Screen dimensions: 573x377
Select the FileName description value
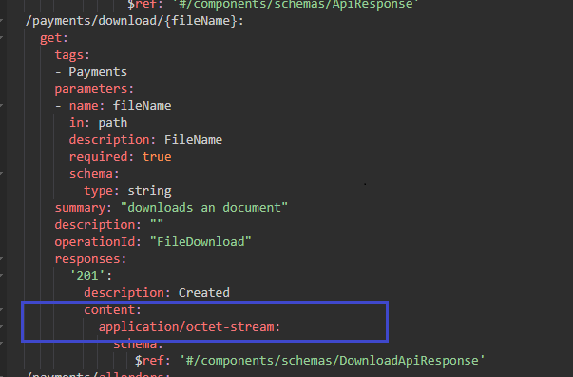coord(193,140)
